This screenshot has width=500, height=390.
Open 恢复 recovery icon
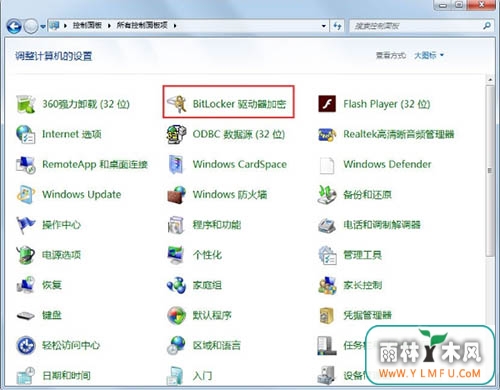click(x=25, y=285)
